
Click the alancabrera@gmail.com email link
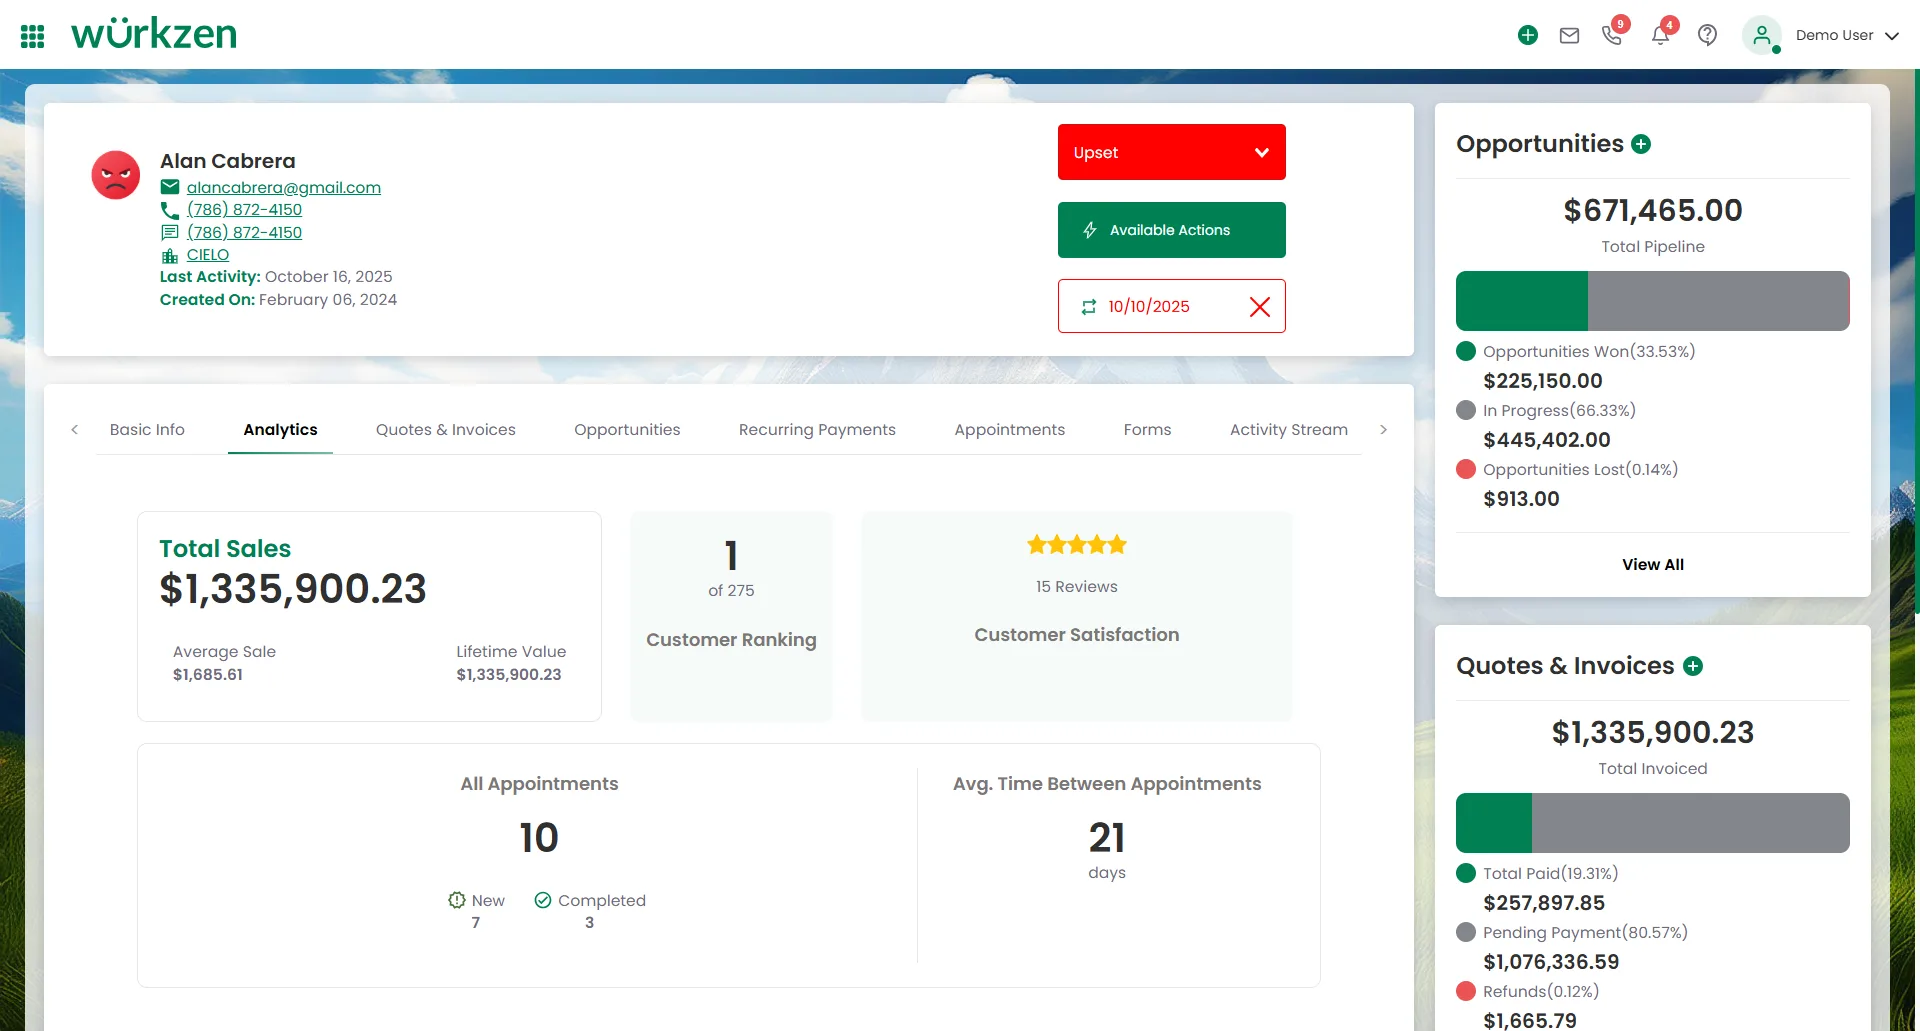(283, 187)
